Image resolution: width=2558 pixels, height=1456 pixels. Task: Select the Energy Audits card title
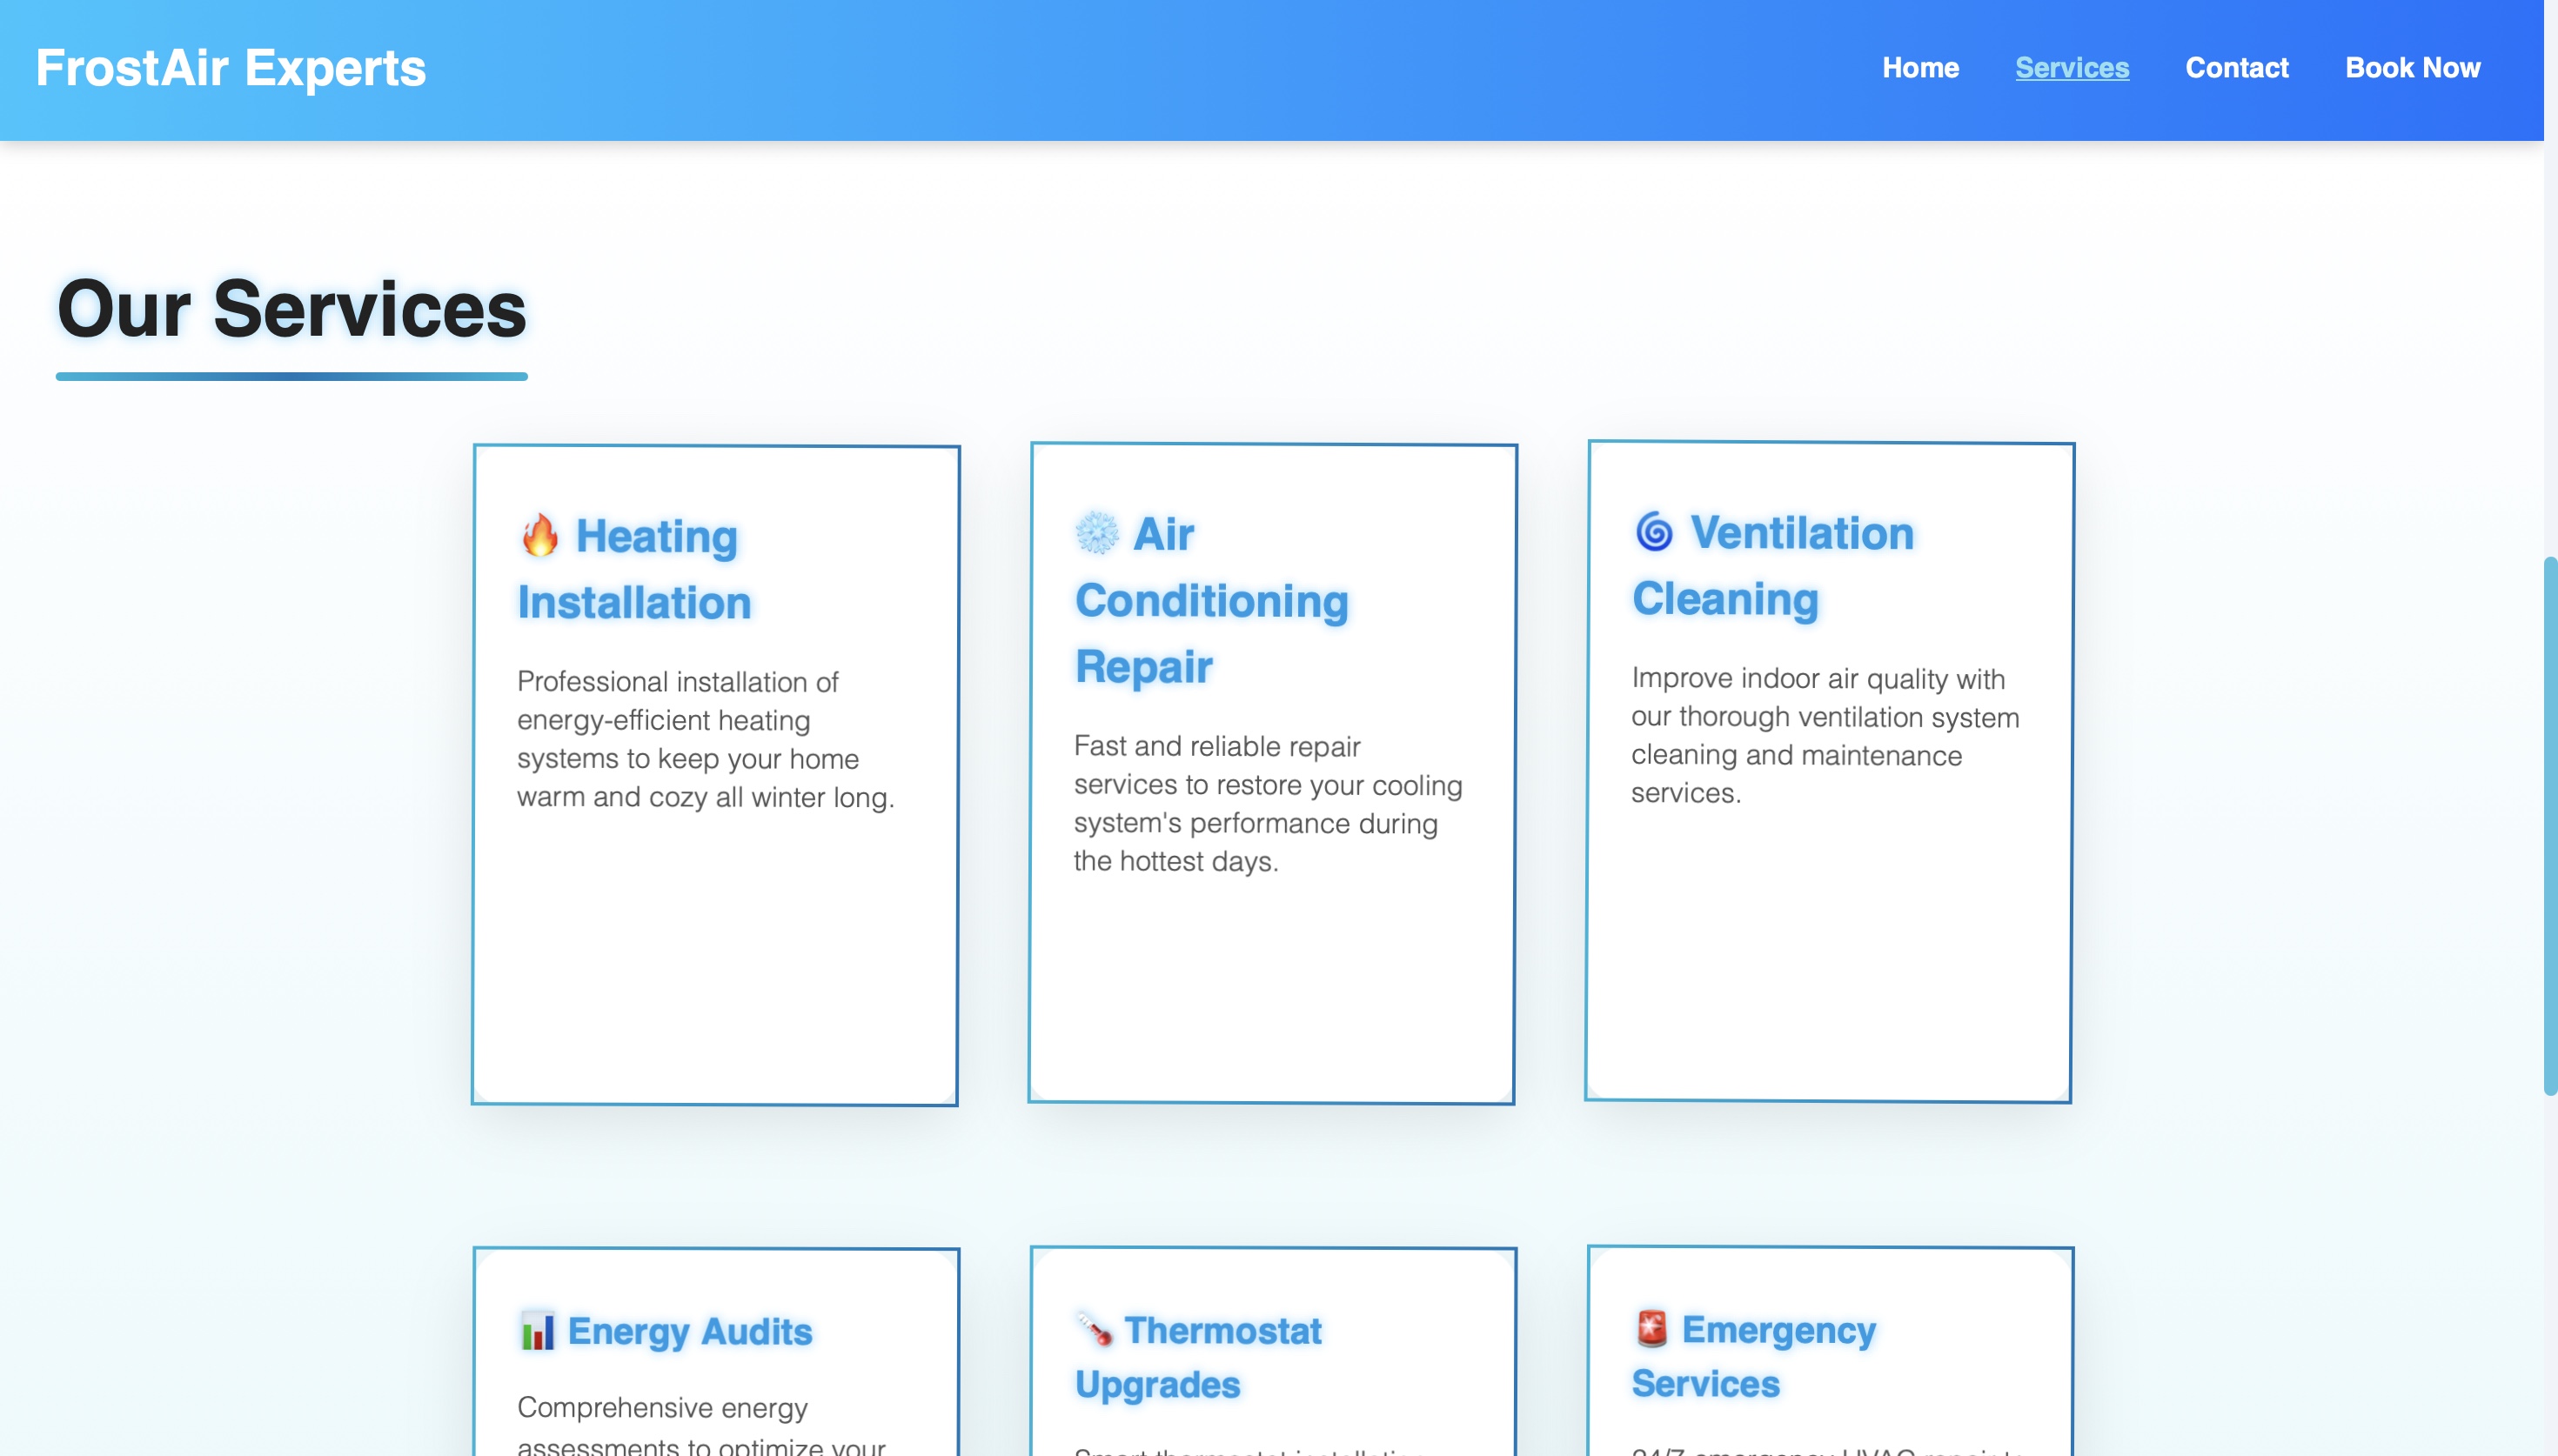point(665,1331)
